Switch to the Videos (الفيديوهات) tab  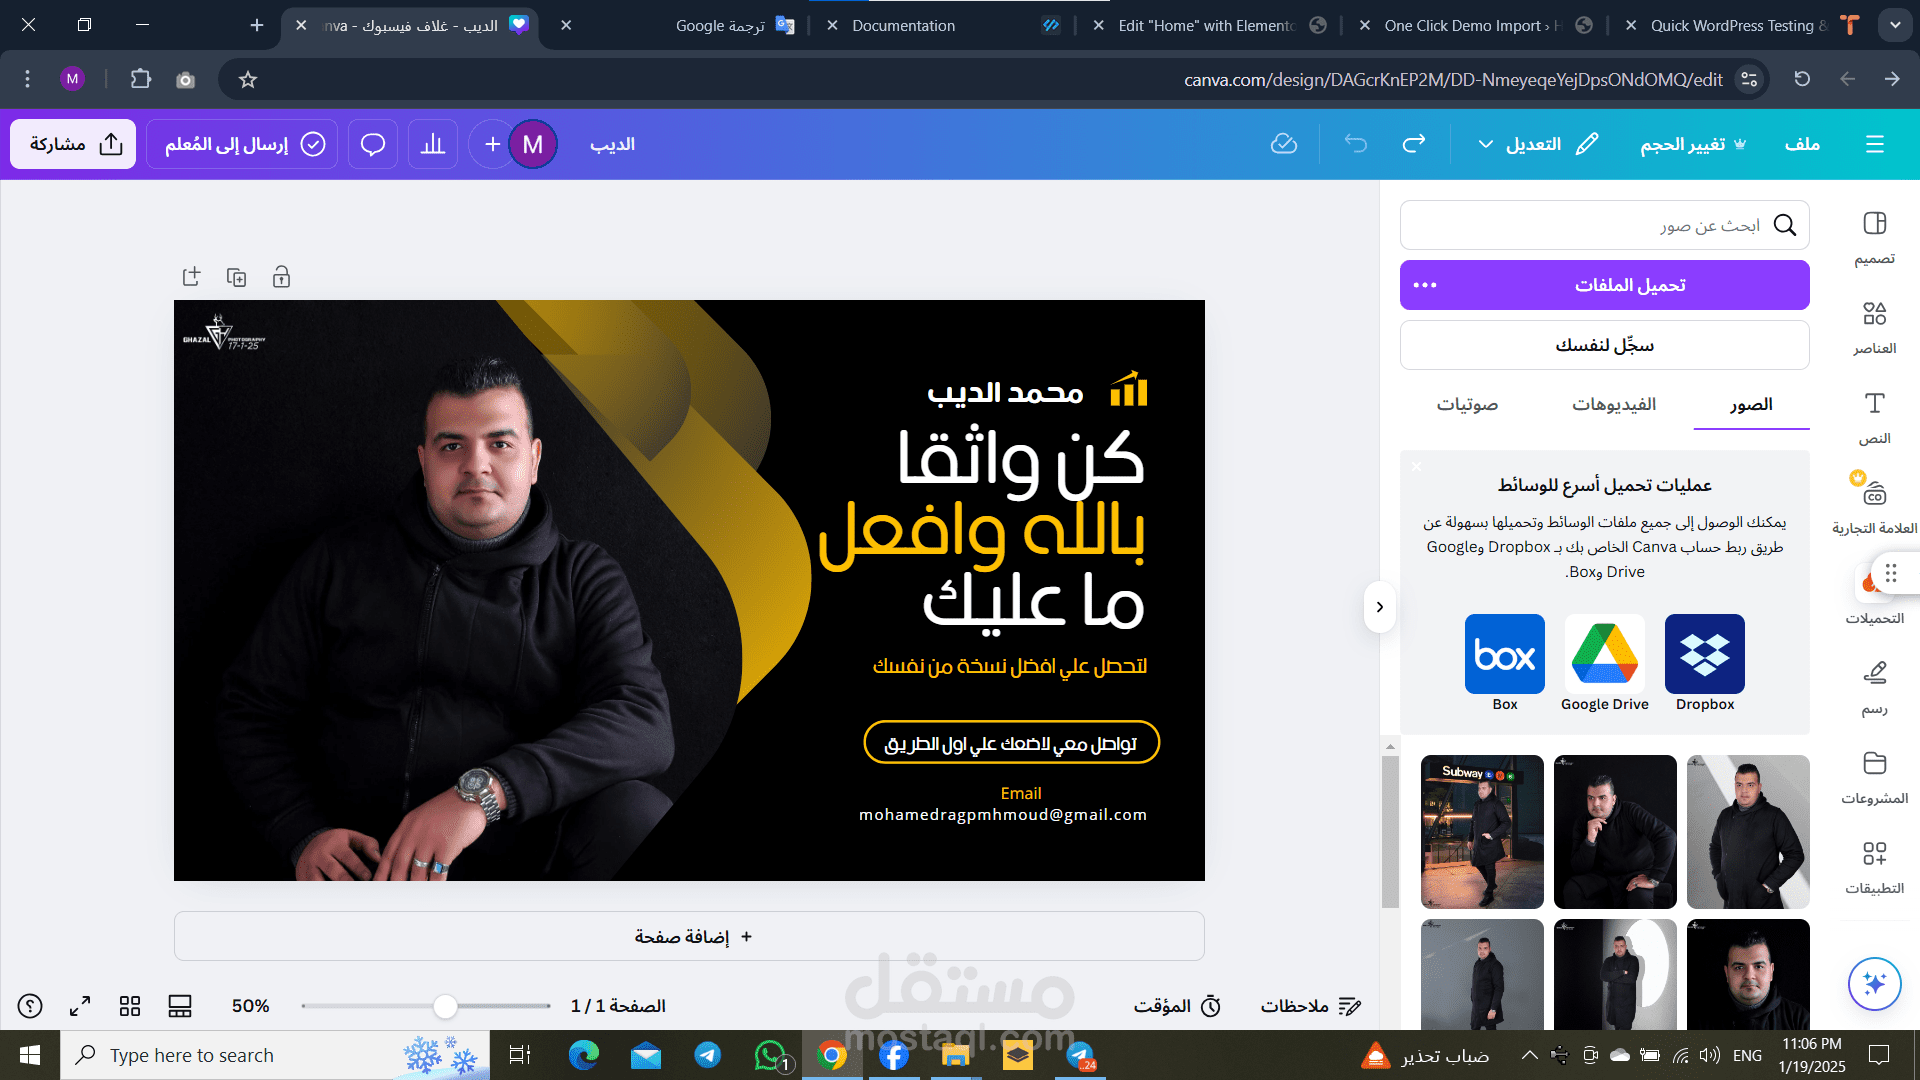1613,404
